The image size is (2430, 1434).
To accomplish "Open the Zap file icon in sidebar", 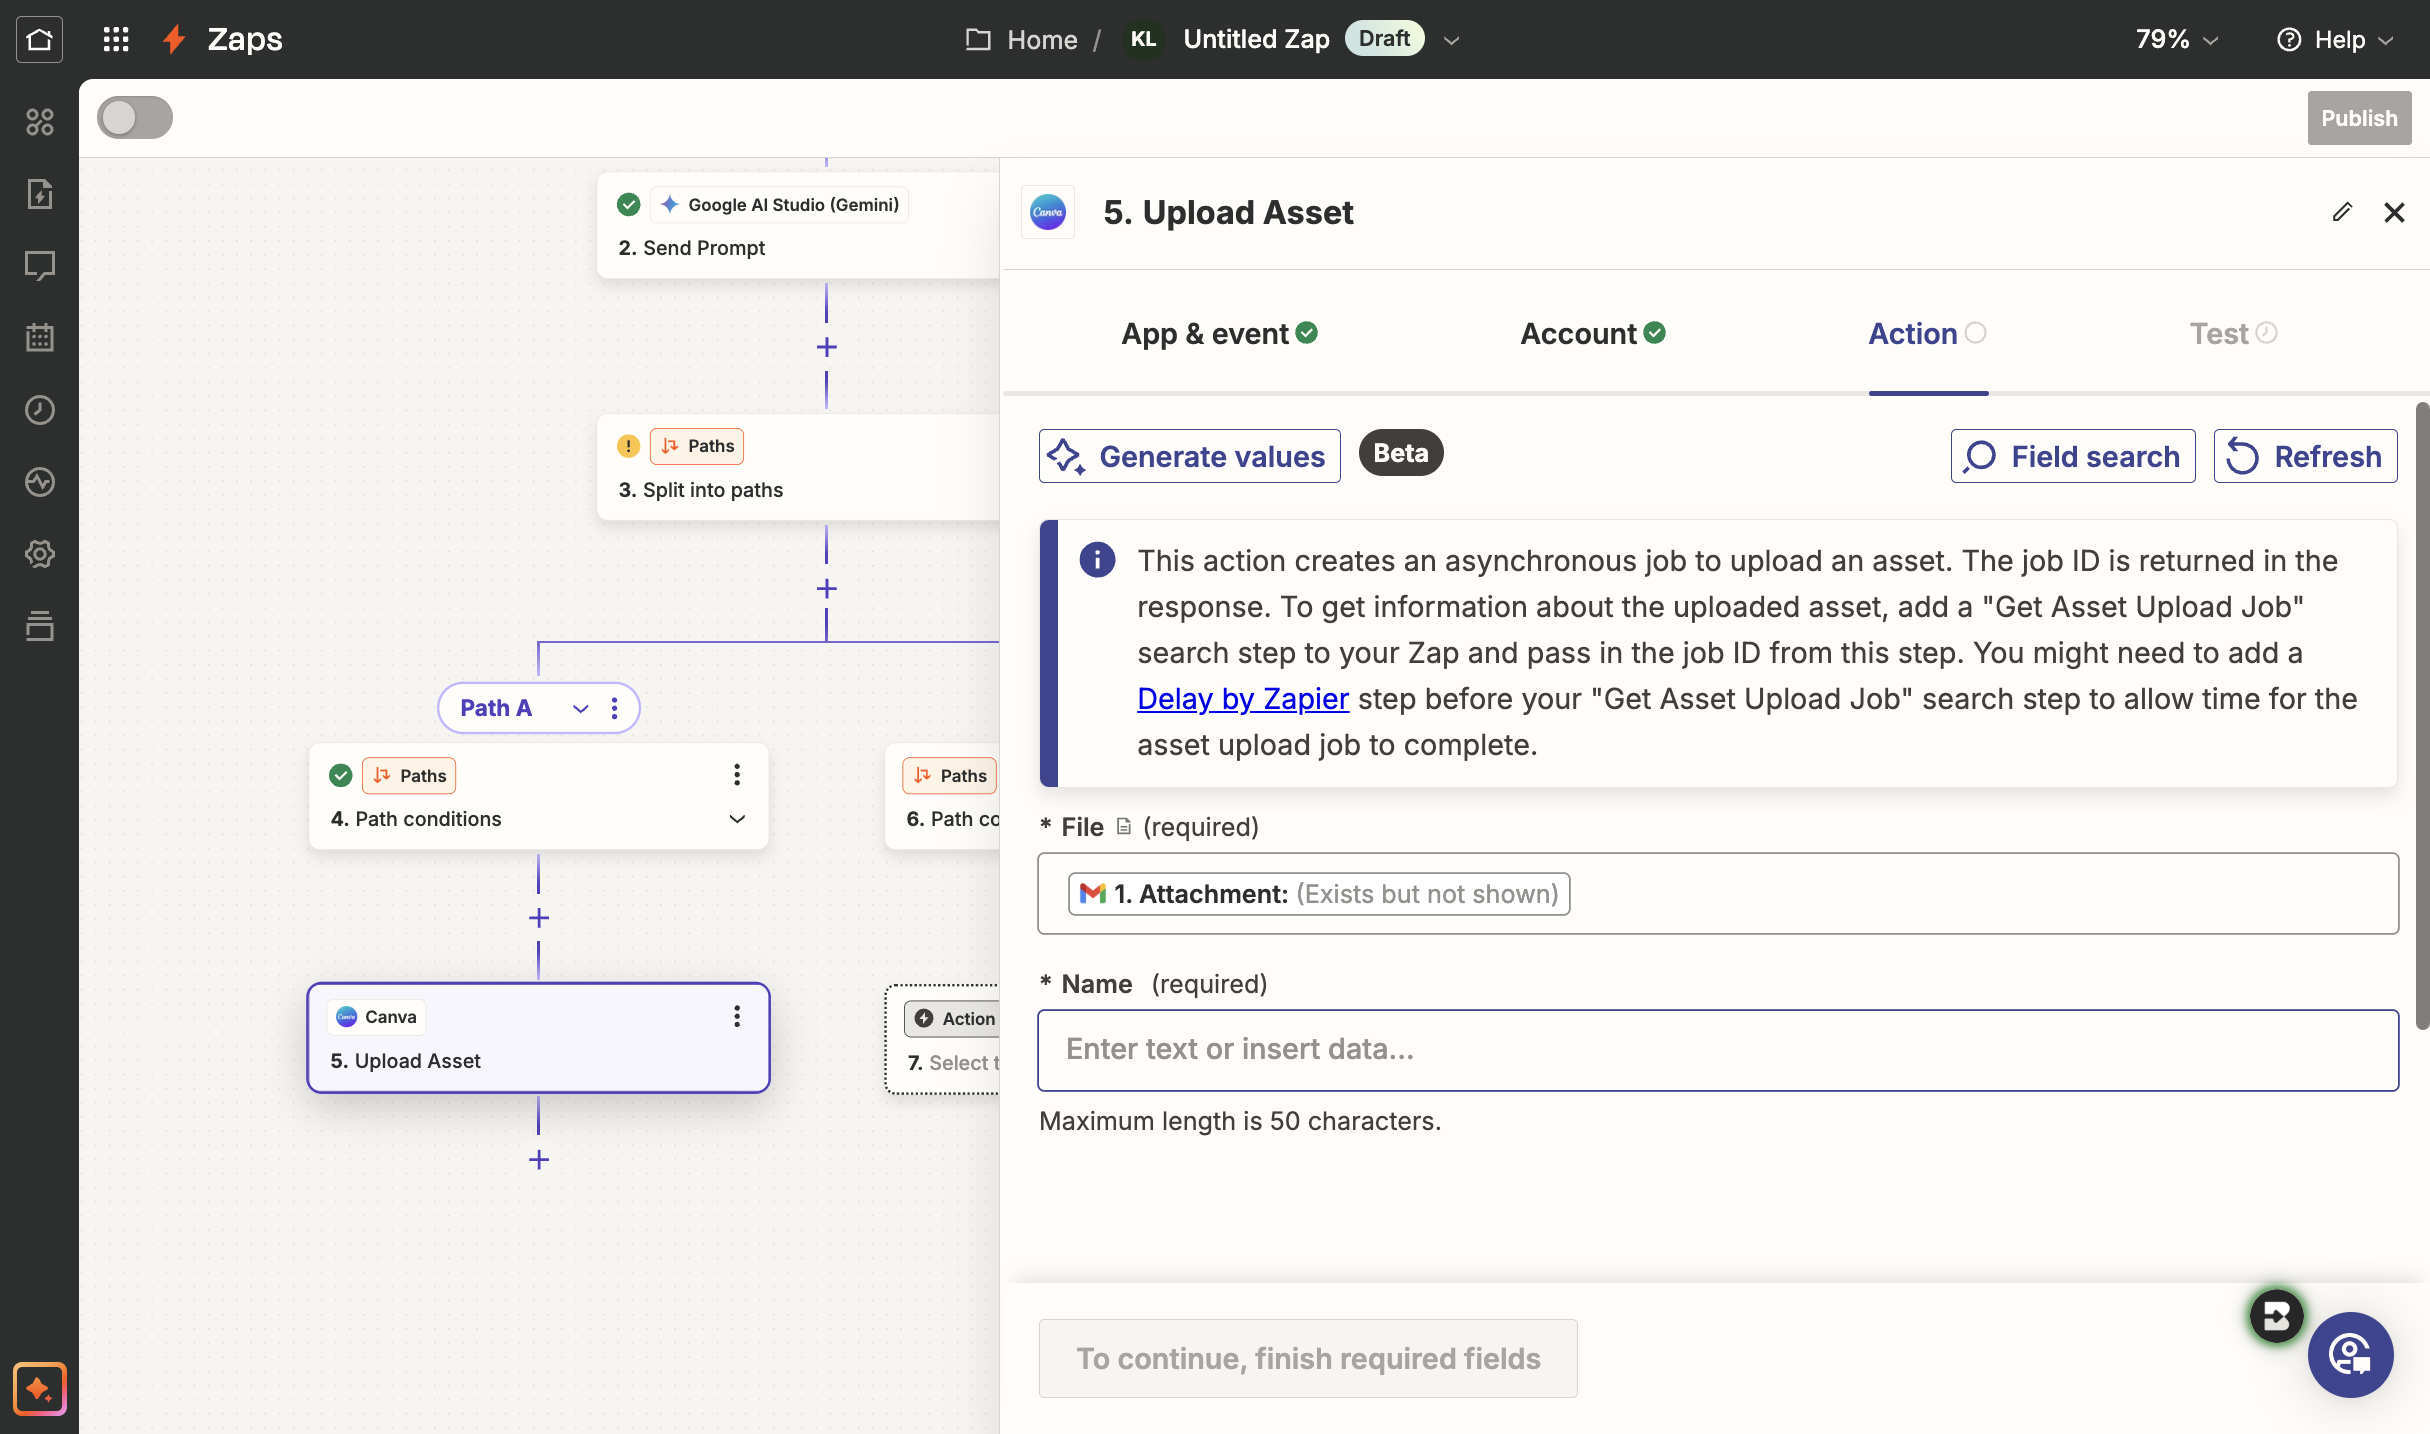I will click(39, 193).
